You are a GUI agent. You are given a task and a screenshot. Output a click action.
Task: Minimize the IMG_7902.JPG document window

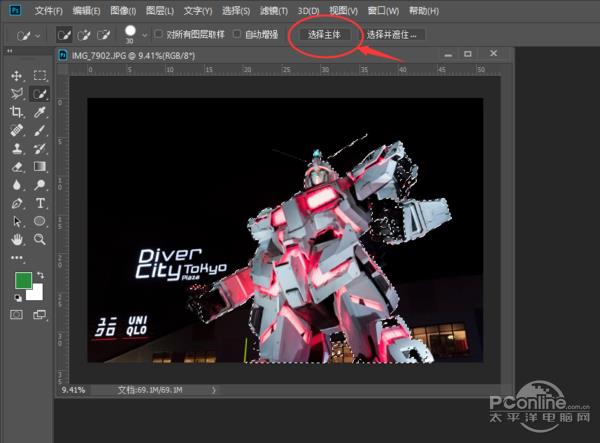[x=448, y=55]
